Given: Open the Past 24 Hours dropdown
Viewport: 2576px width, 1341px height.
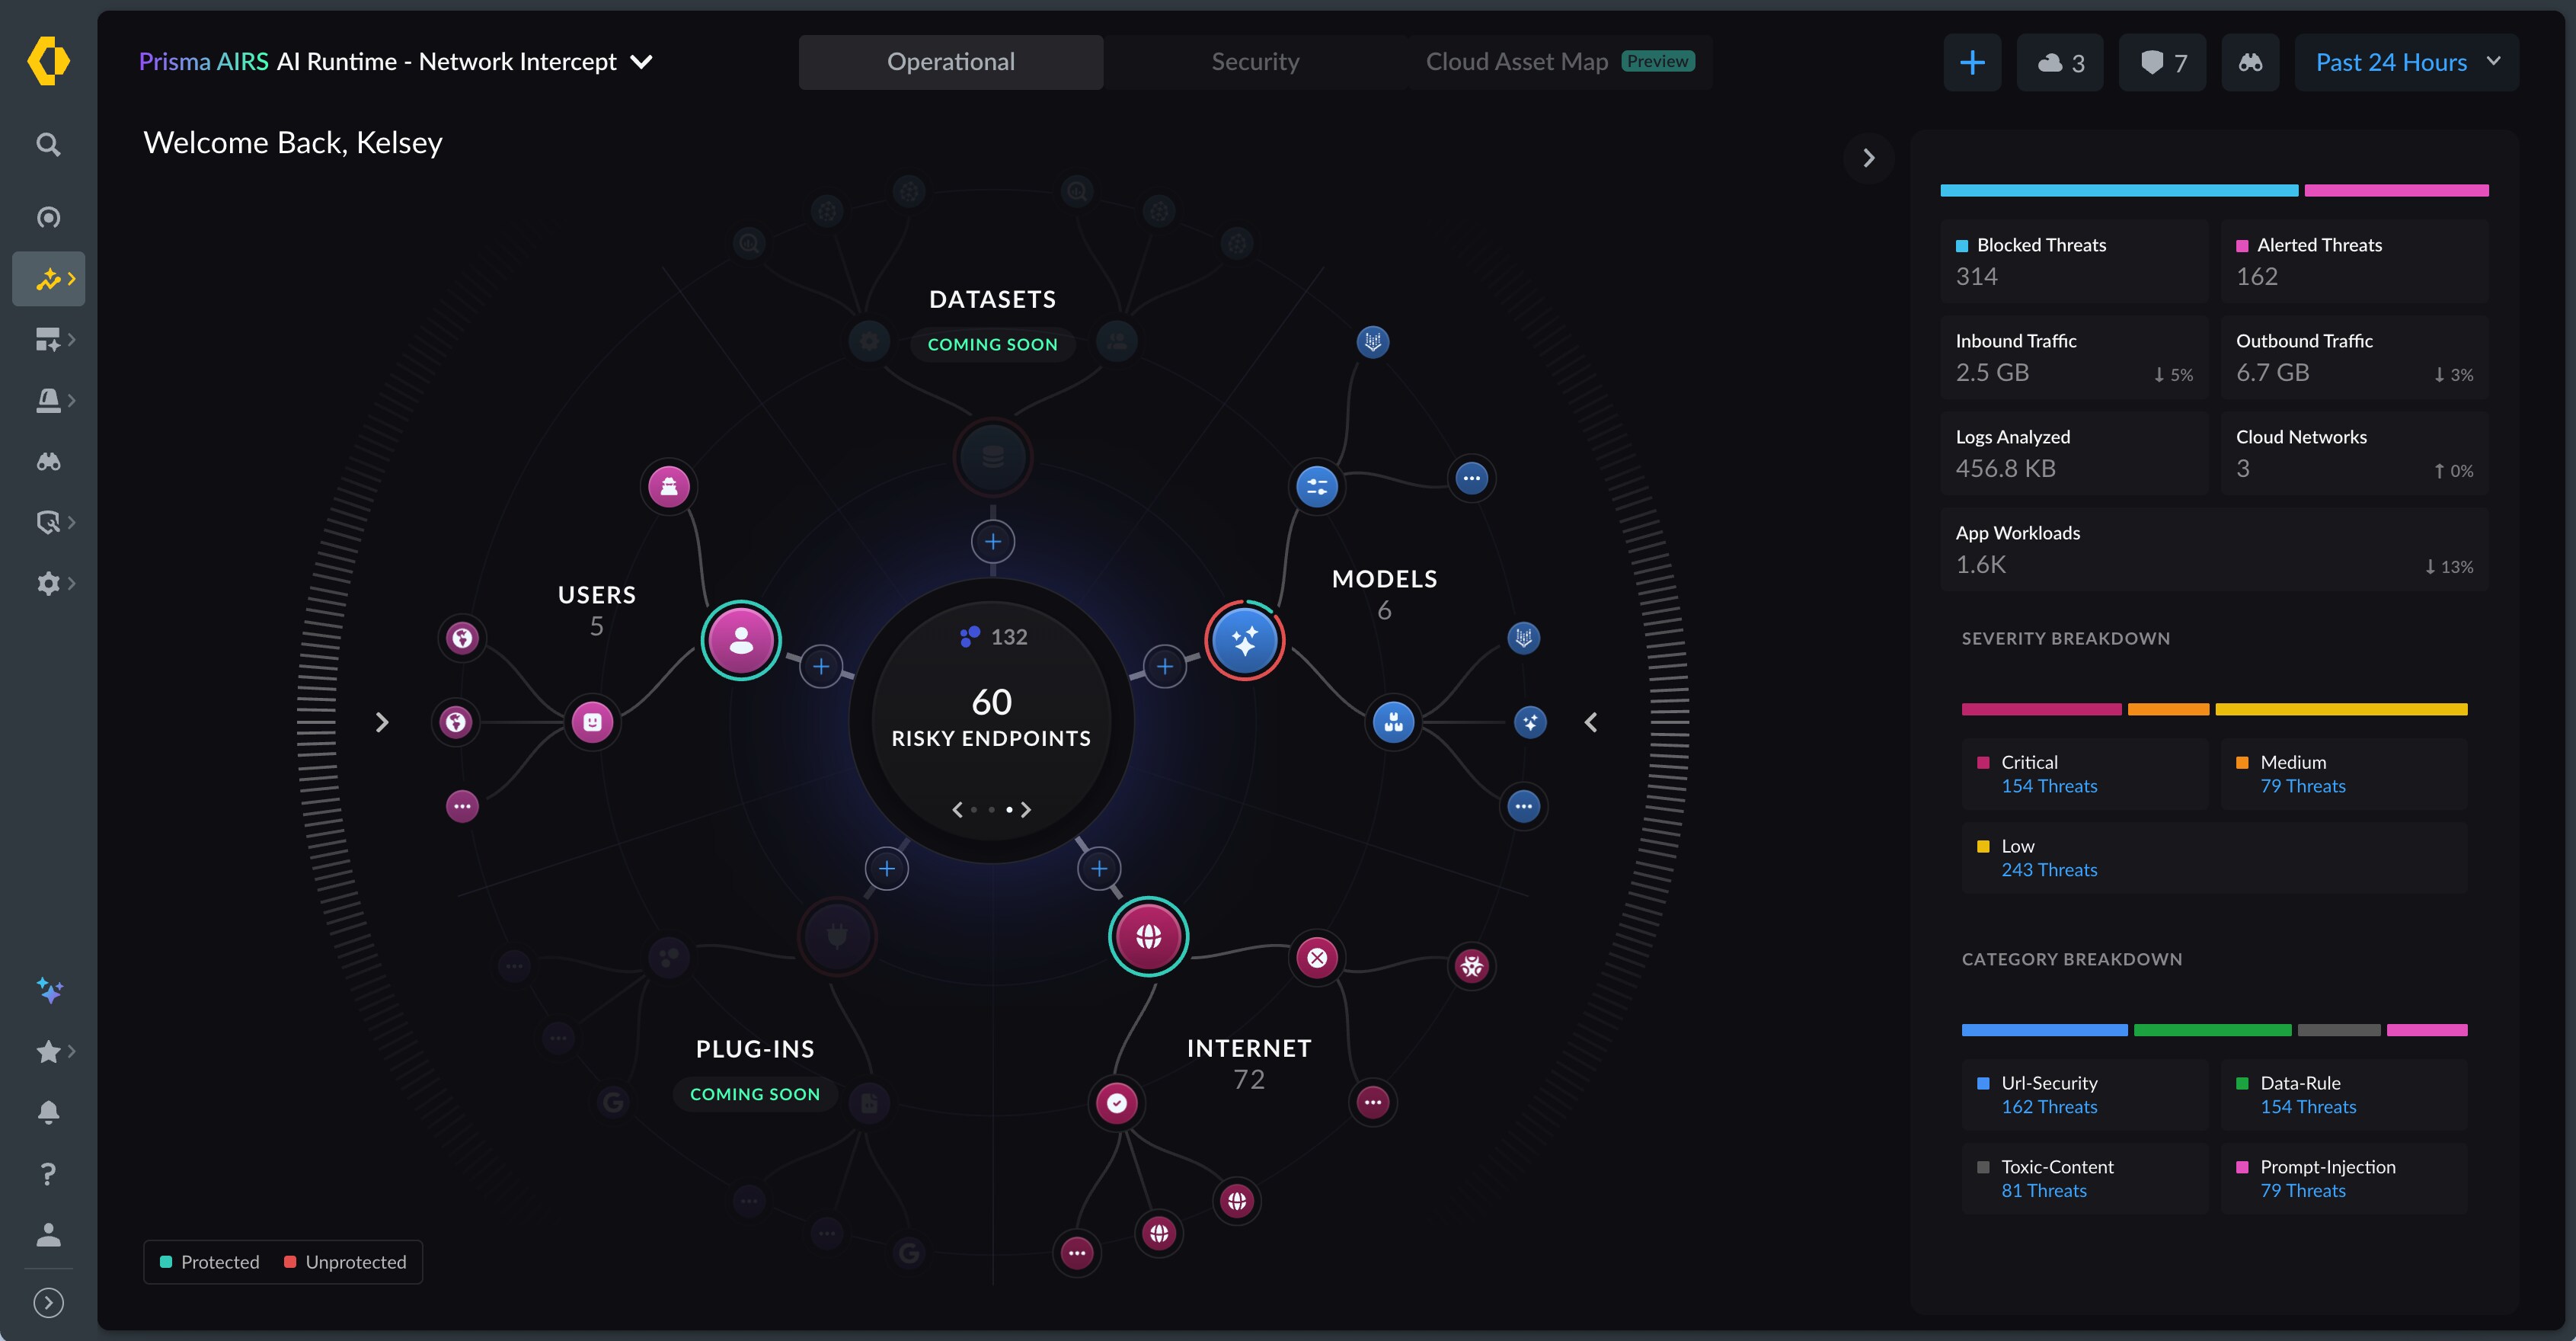Looking at the screenshot, I should pos(2406,63).
